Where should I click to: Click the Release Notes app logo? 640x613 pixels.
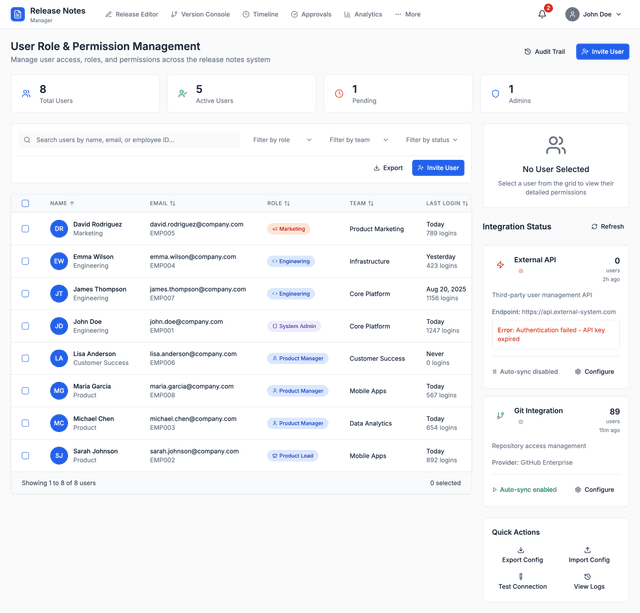[x=17, y=15]
